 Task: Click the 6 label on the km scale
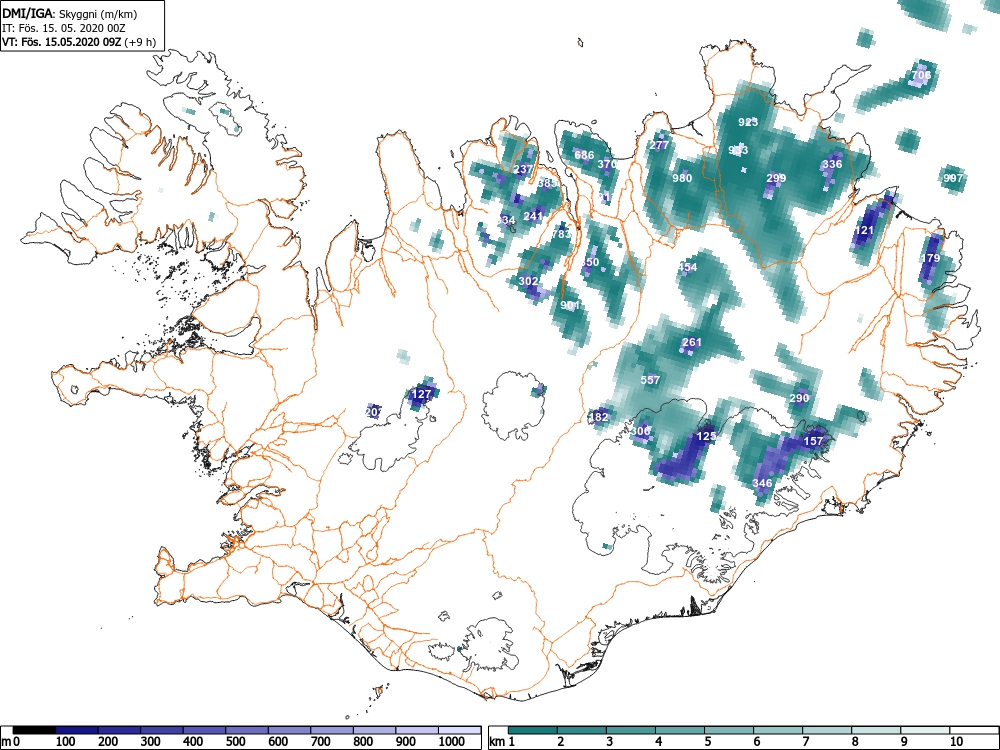tap(756, 742)
